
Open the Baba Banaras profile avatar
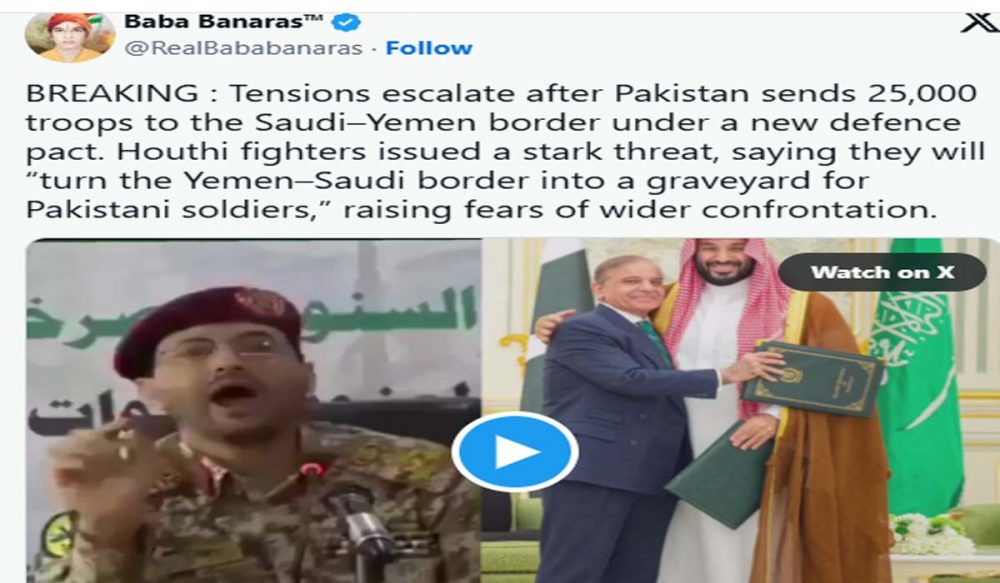[70, 37]
